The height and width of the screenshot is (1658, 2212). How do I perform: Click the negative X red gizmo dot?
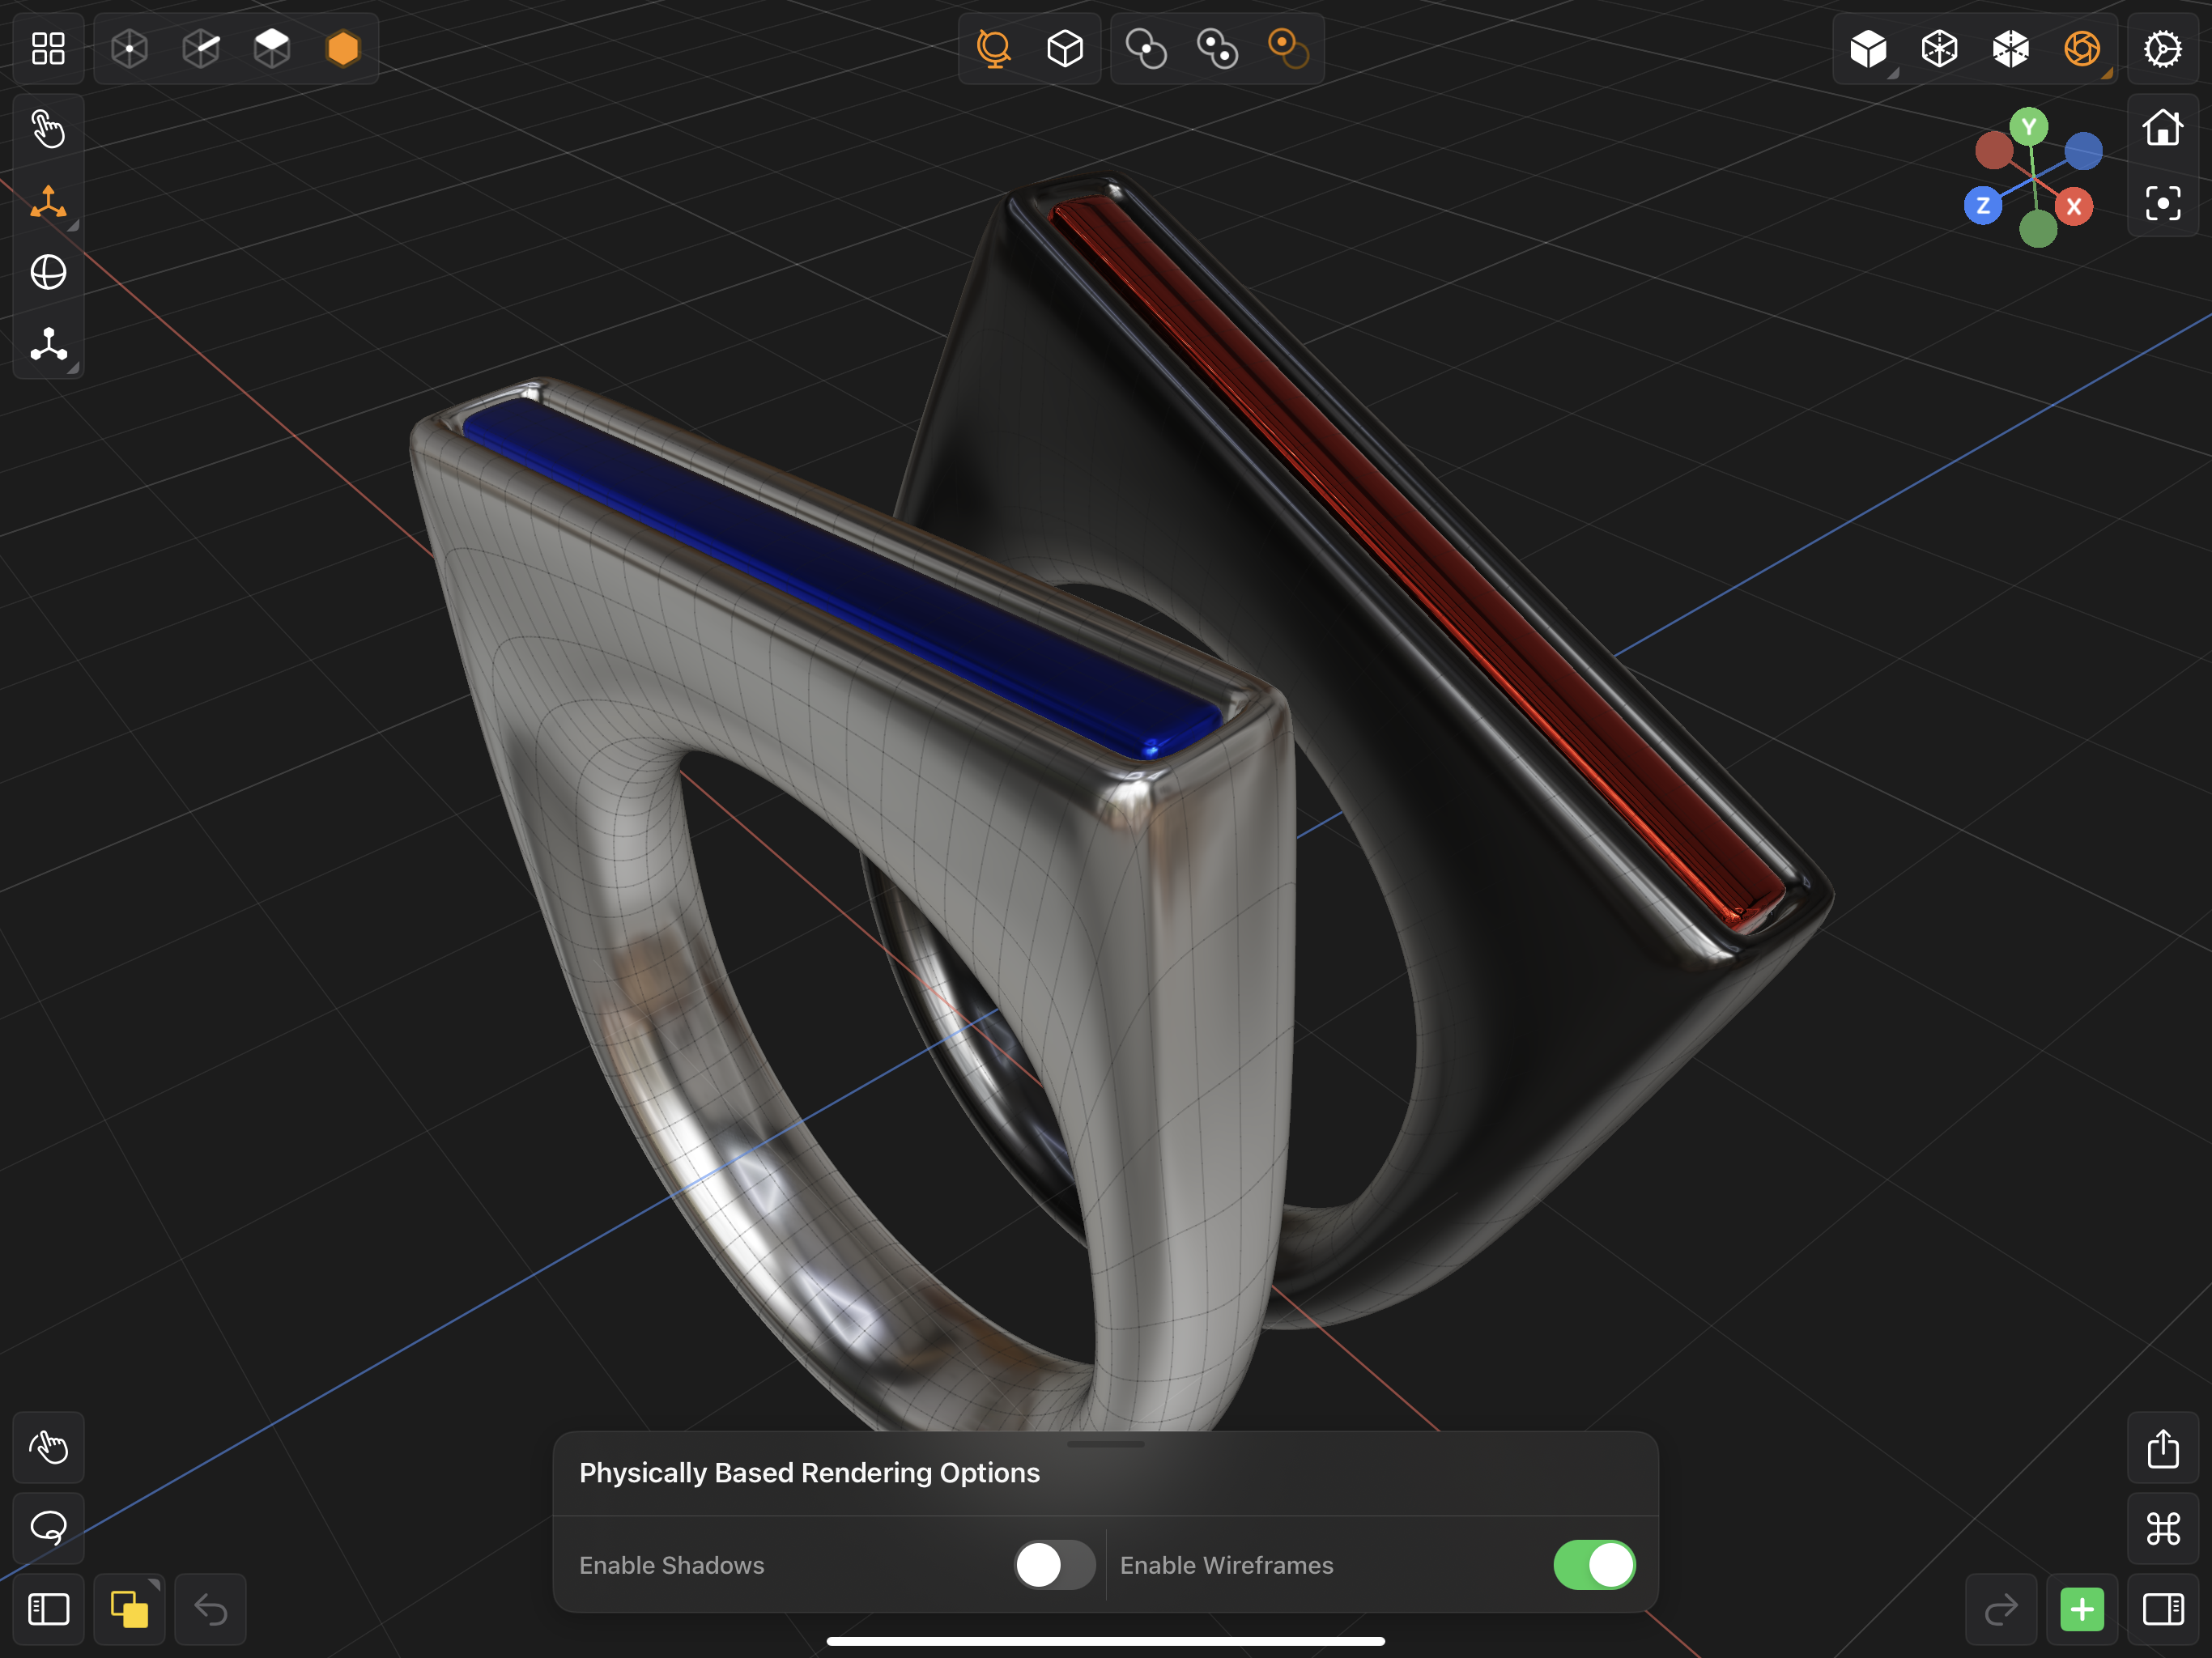1993,151
